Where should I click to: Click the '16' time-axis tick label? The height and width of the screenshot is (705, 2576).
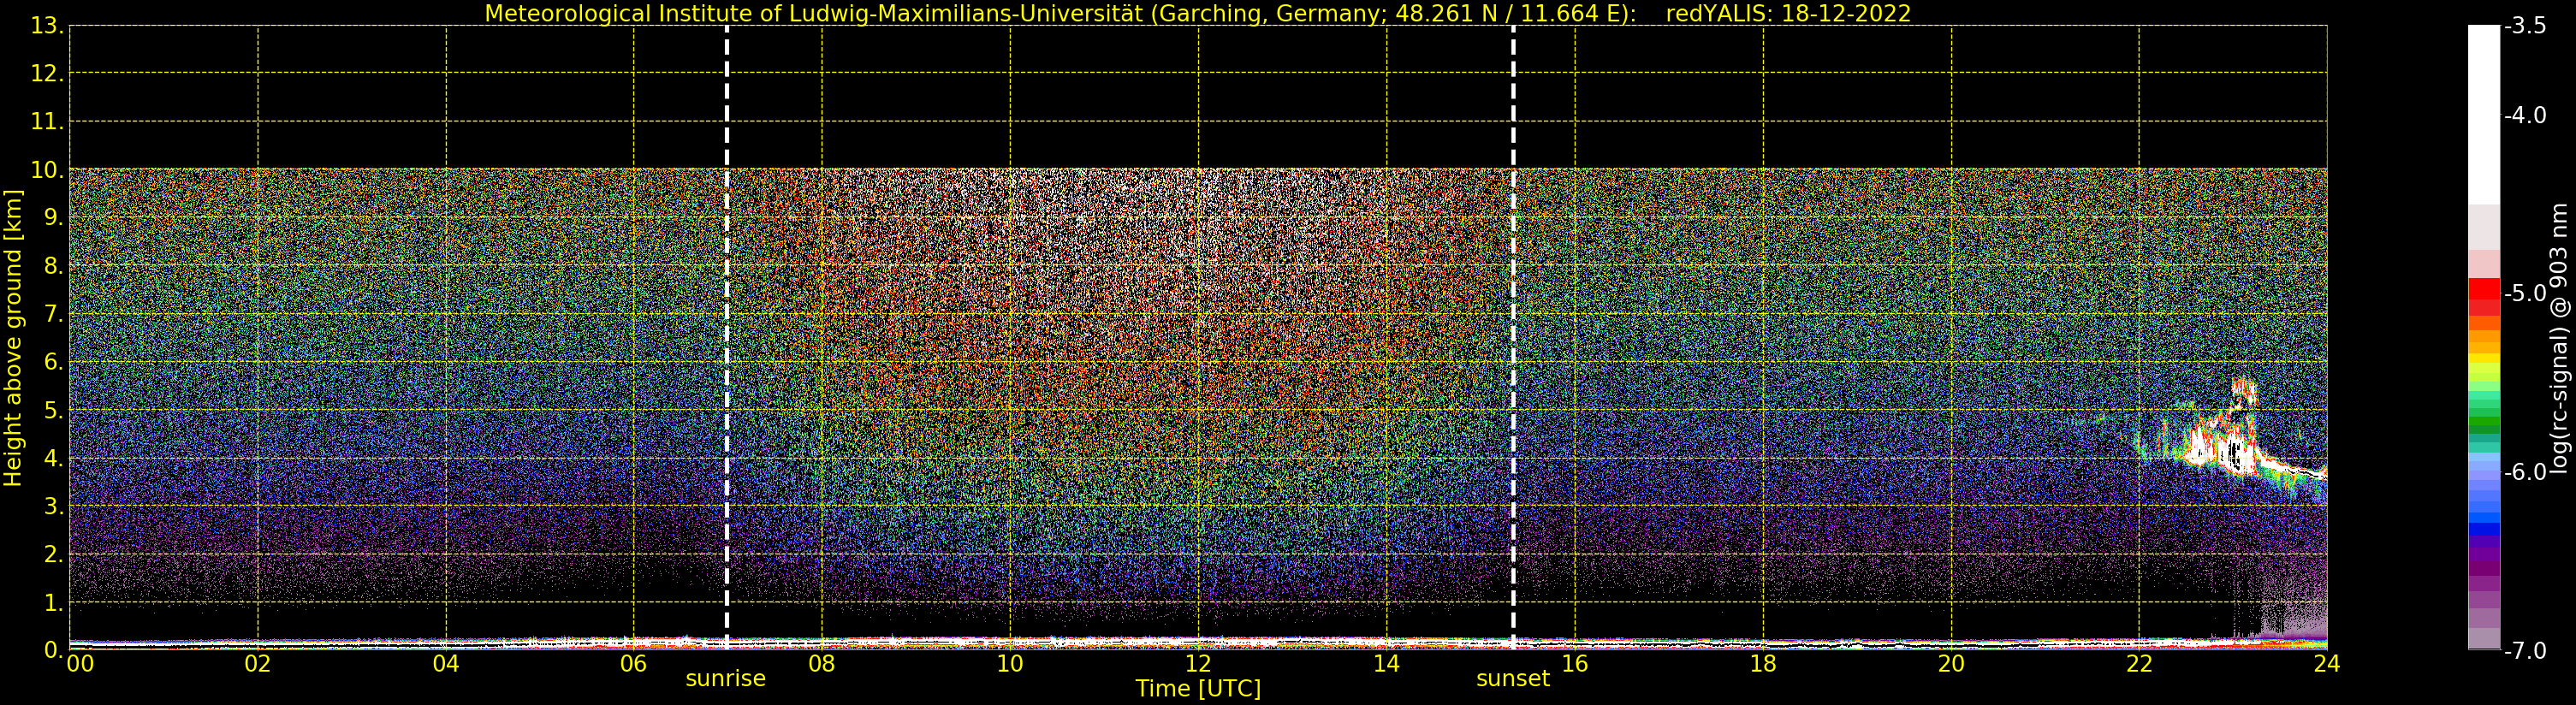[1575, 663]
